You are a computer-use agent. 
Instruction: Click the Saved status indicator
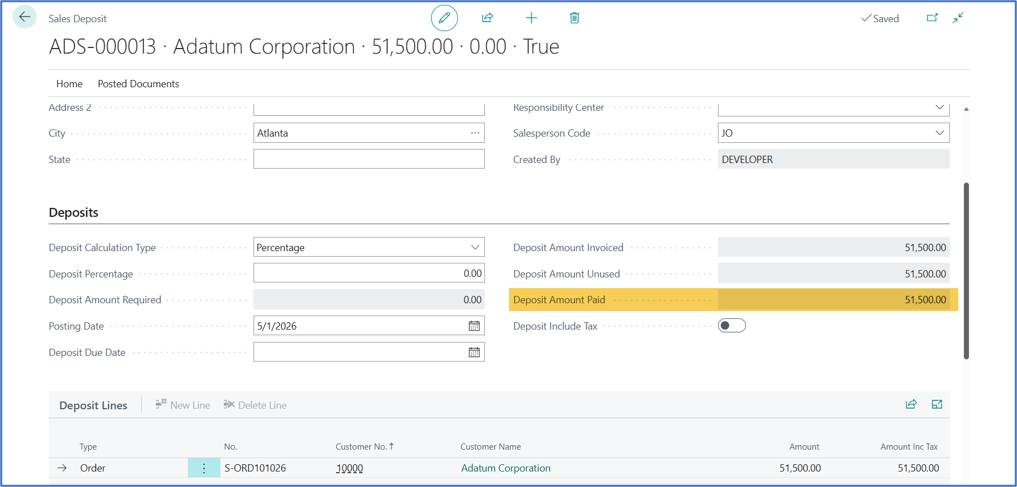coord(879,19)
